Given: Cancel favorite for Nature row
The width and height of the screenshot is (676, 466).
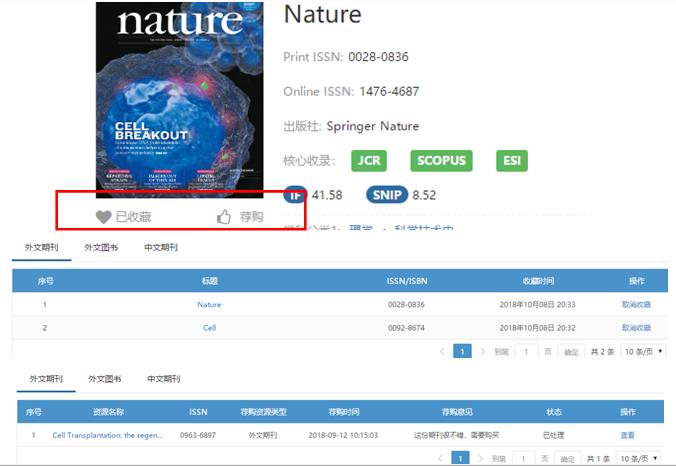Looking at the screenshot, I should [636, 304].
